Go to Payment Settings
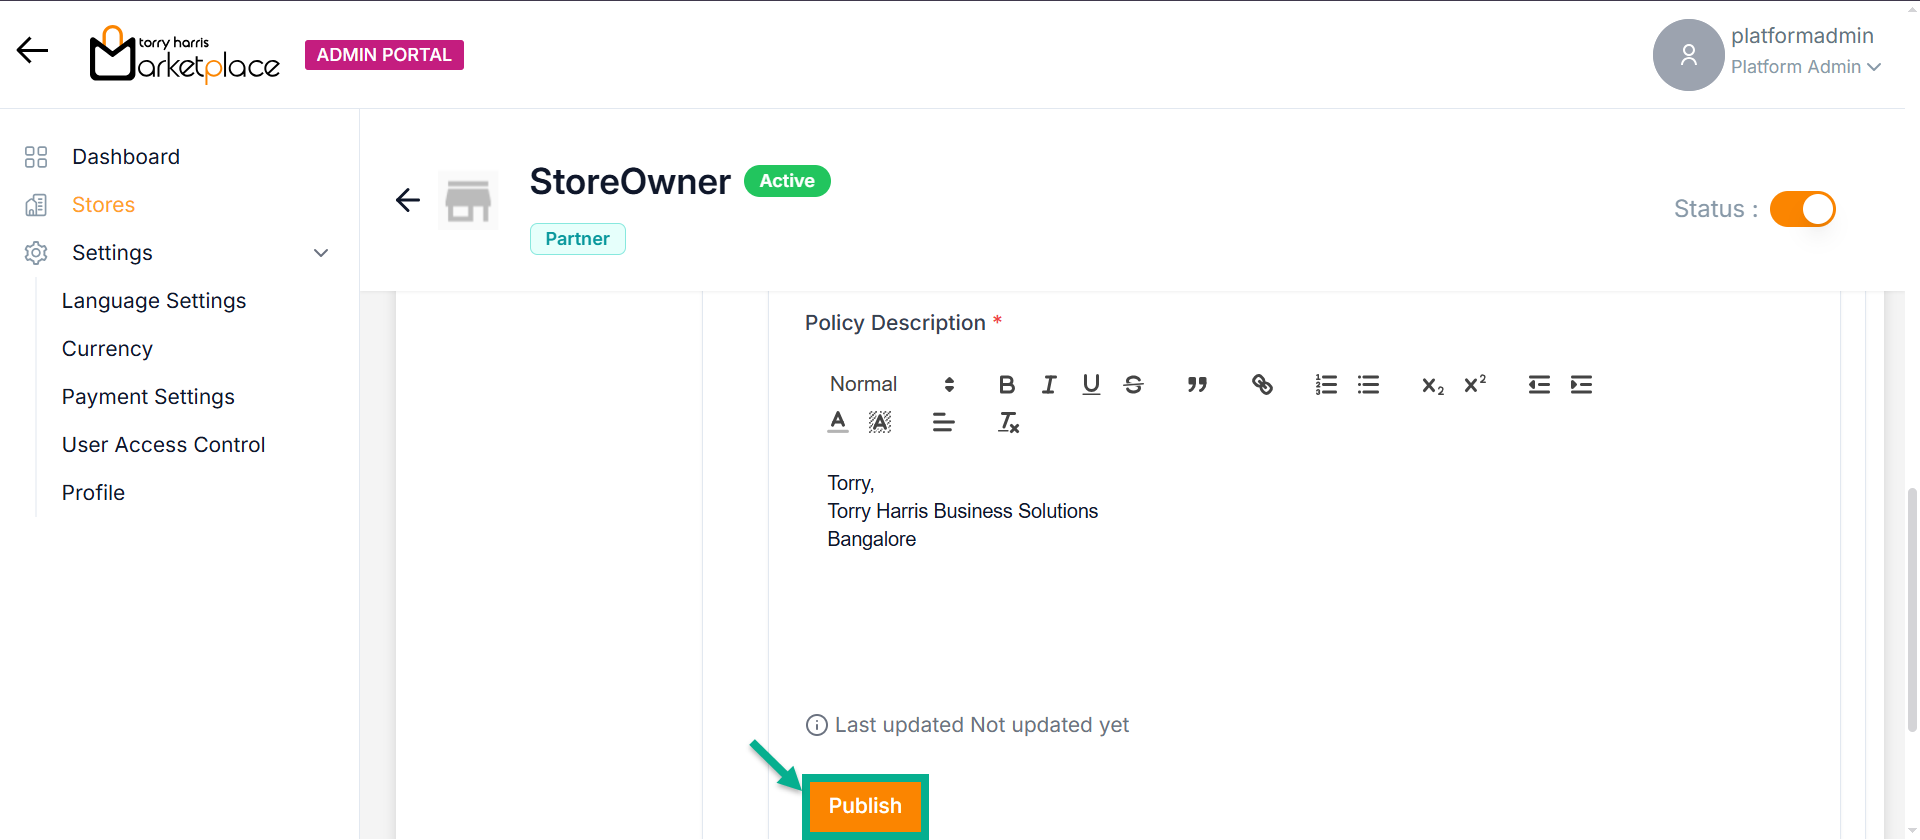This screenshot has height=840, width=1920. pyautogui.click(x=148, y=397)
